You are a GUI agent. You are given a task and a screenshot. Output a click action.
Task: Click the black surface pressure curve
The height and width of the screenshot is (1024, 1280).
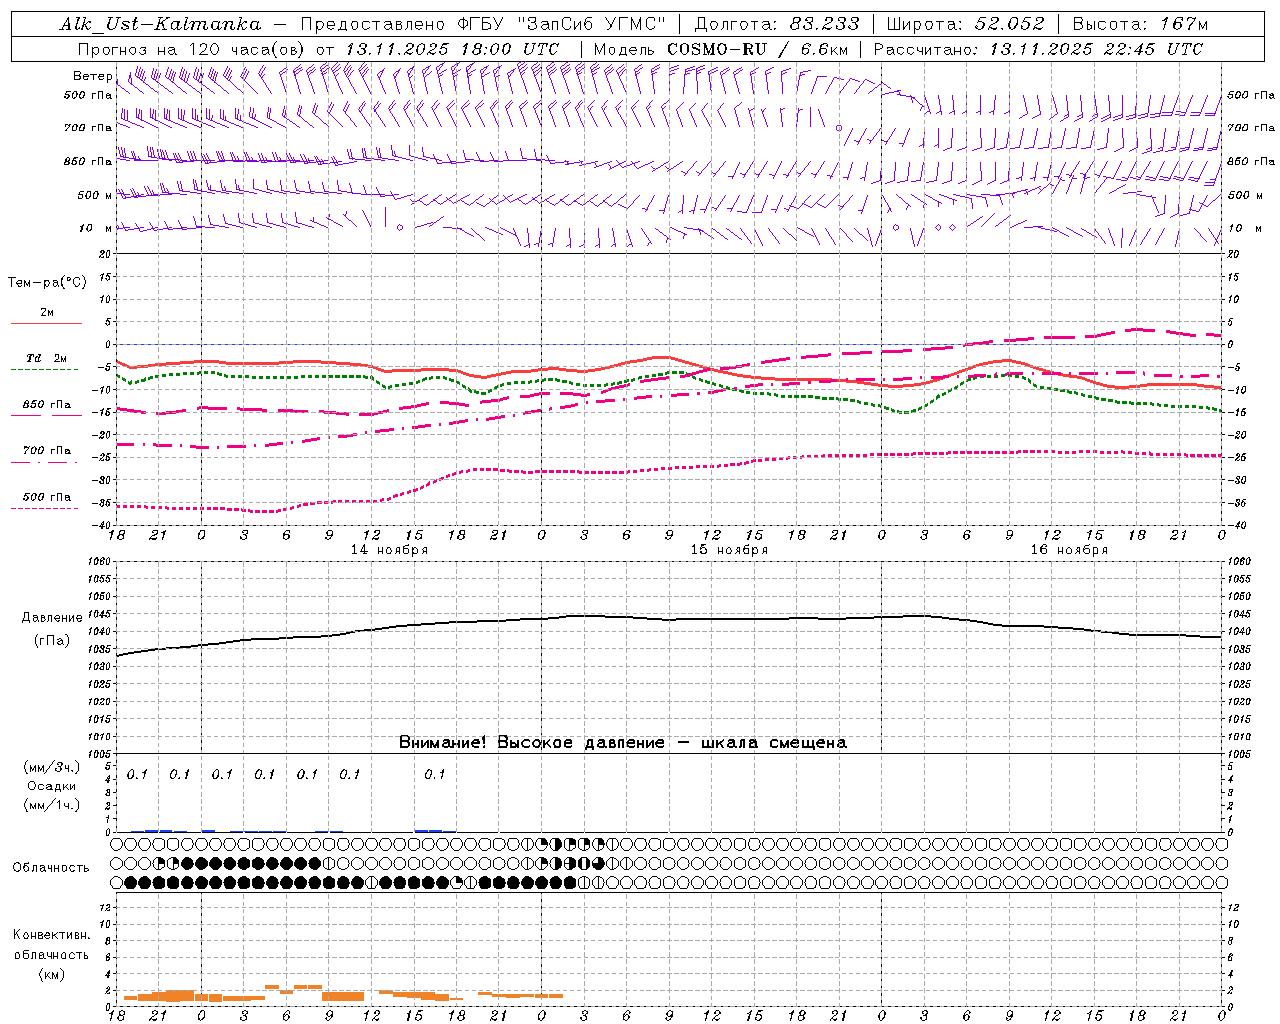tap(670, 619)
